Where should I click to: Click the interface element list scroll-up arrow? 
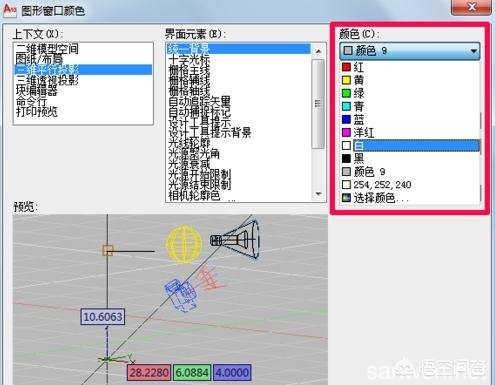(319, 51)
